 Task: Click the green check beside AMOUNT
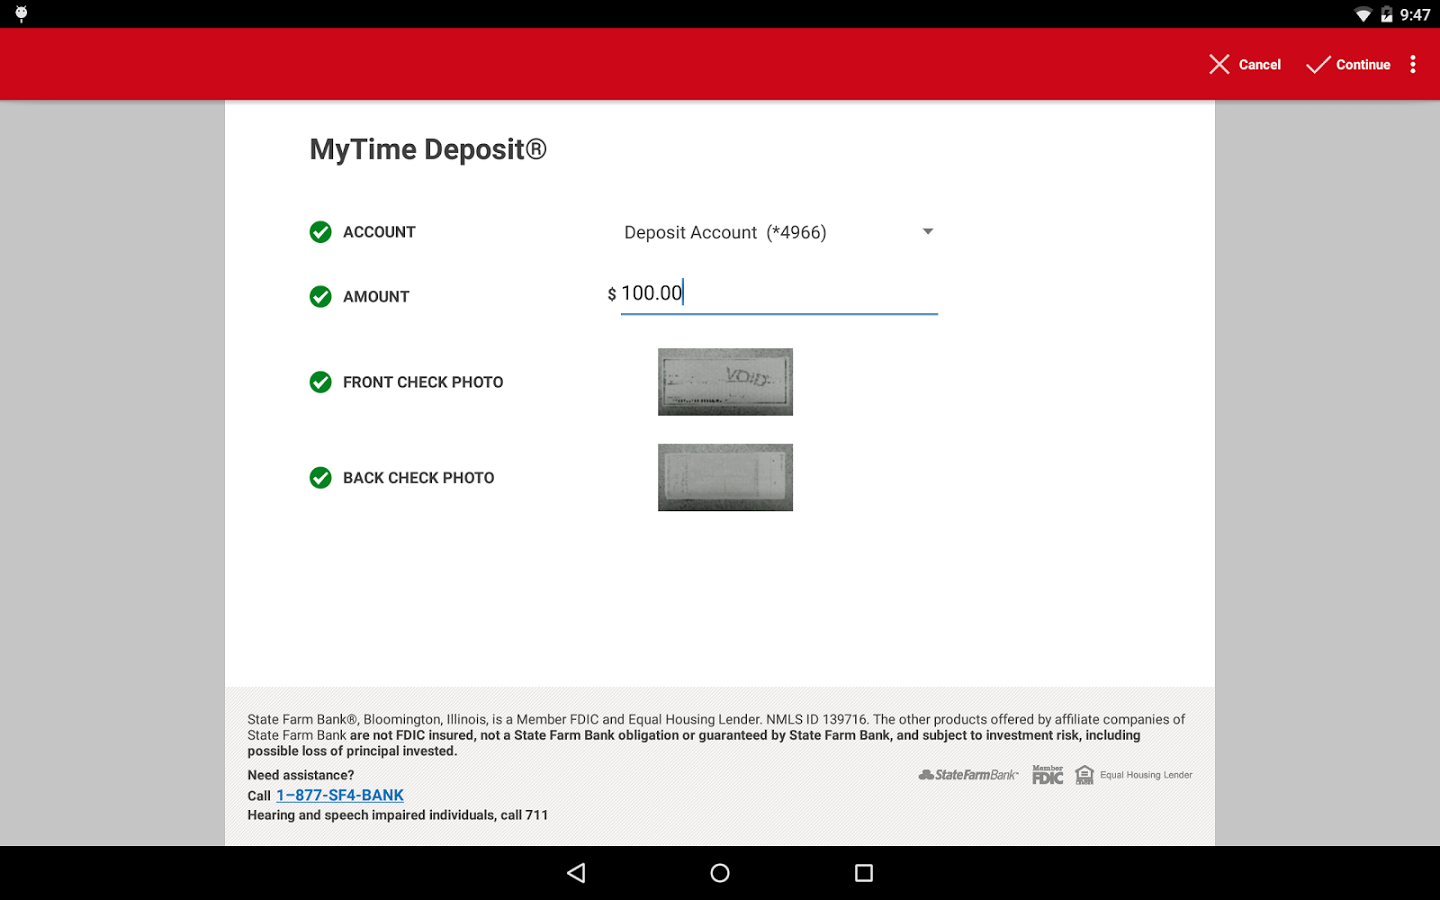point(320,296)
